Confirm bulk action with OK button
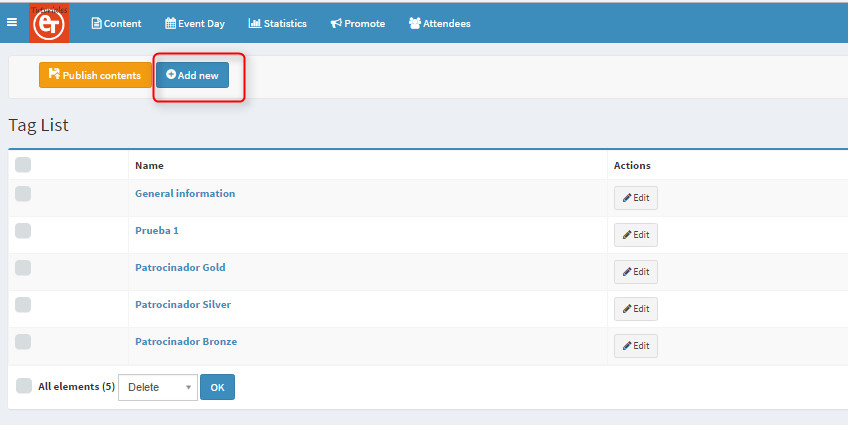848x425 pixels. click(x=217, y=387)
